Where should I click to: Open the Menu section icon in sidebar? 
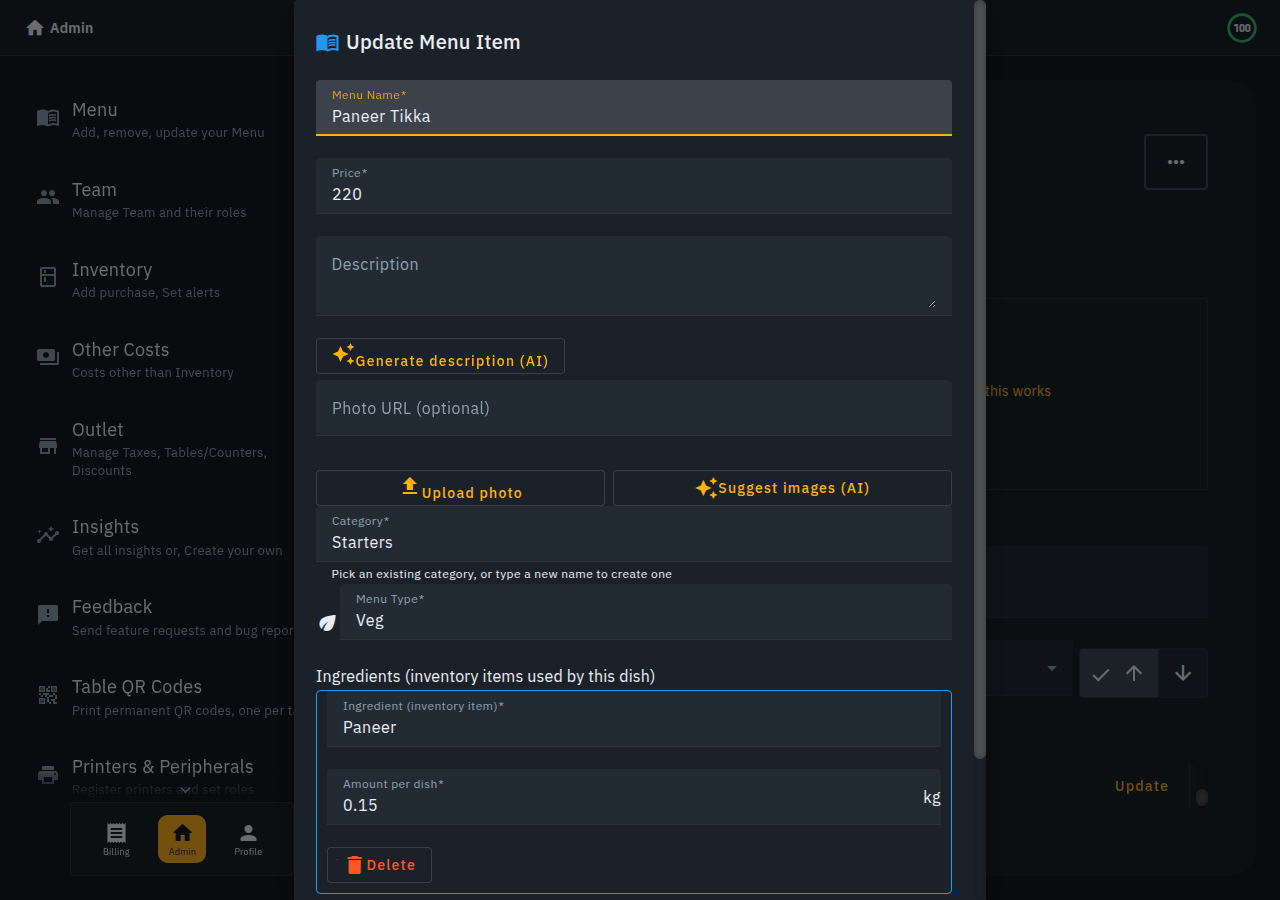click(x=48, y=118)
